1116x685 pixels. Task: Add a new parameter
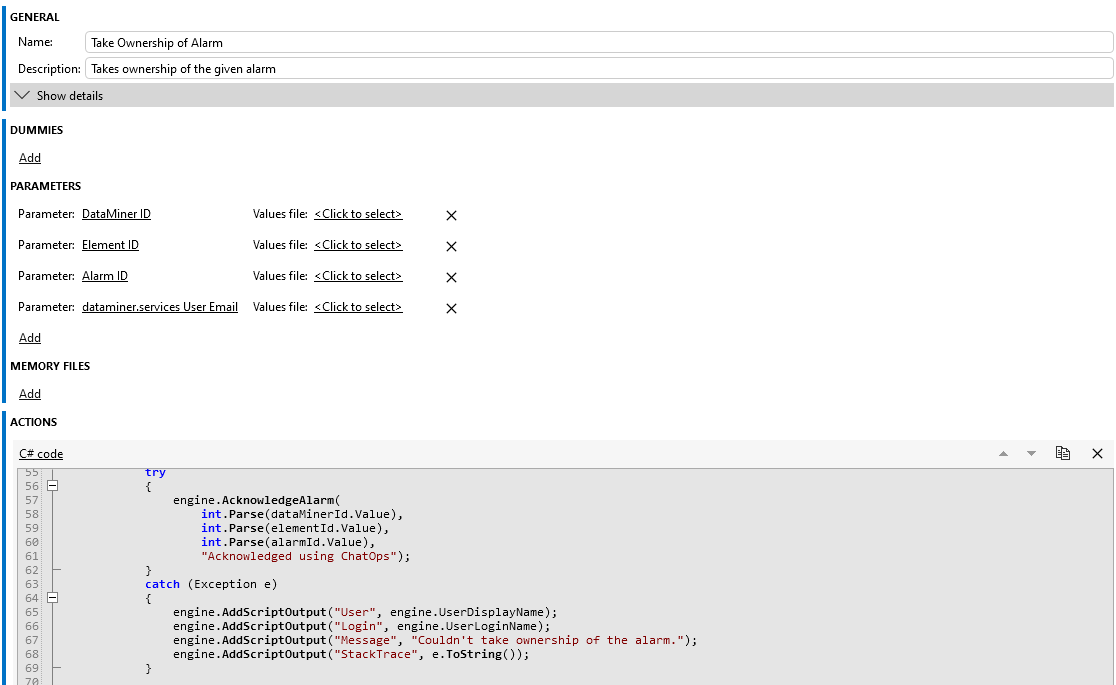(30, 338)
